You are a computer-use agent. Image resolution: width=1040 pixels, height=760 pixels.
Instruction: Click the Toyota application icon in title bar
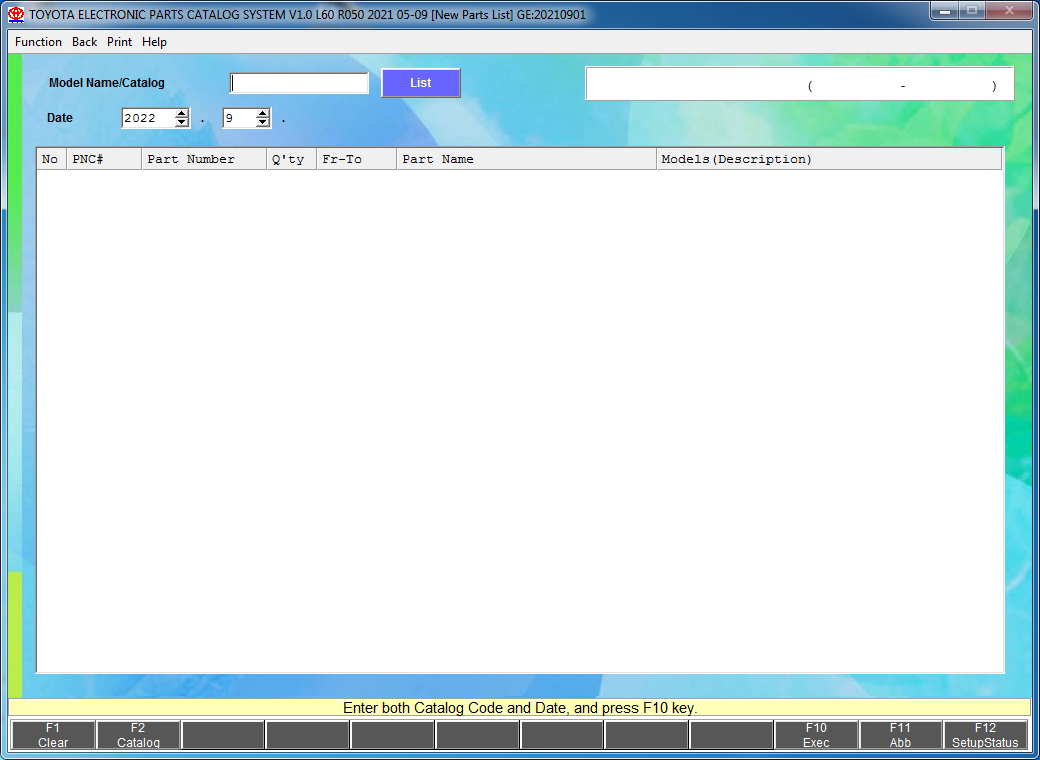click(16, 14)
